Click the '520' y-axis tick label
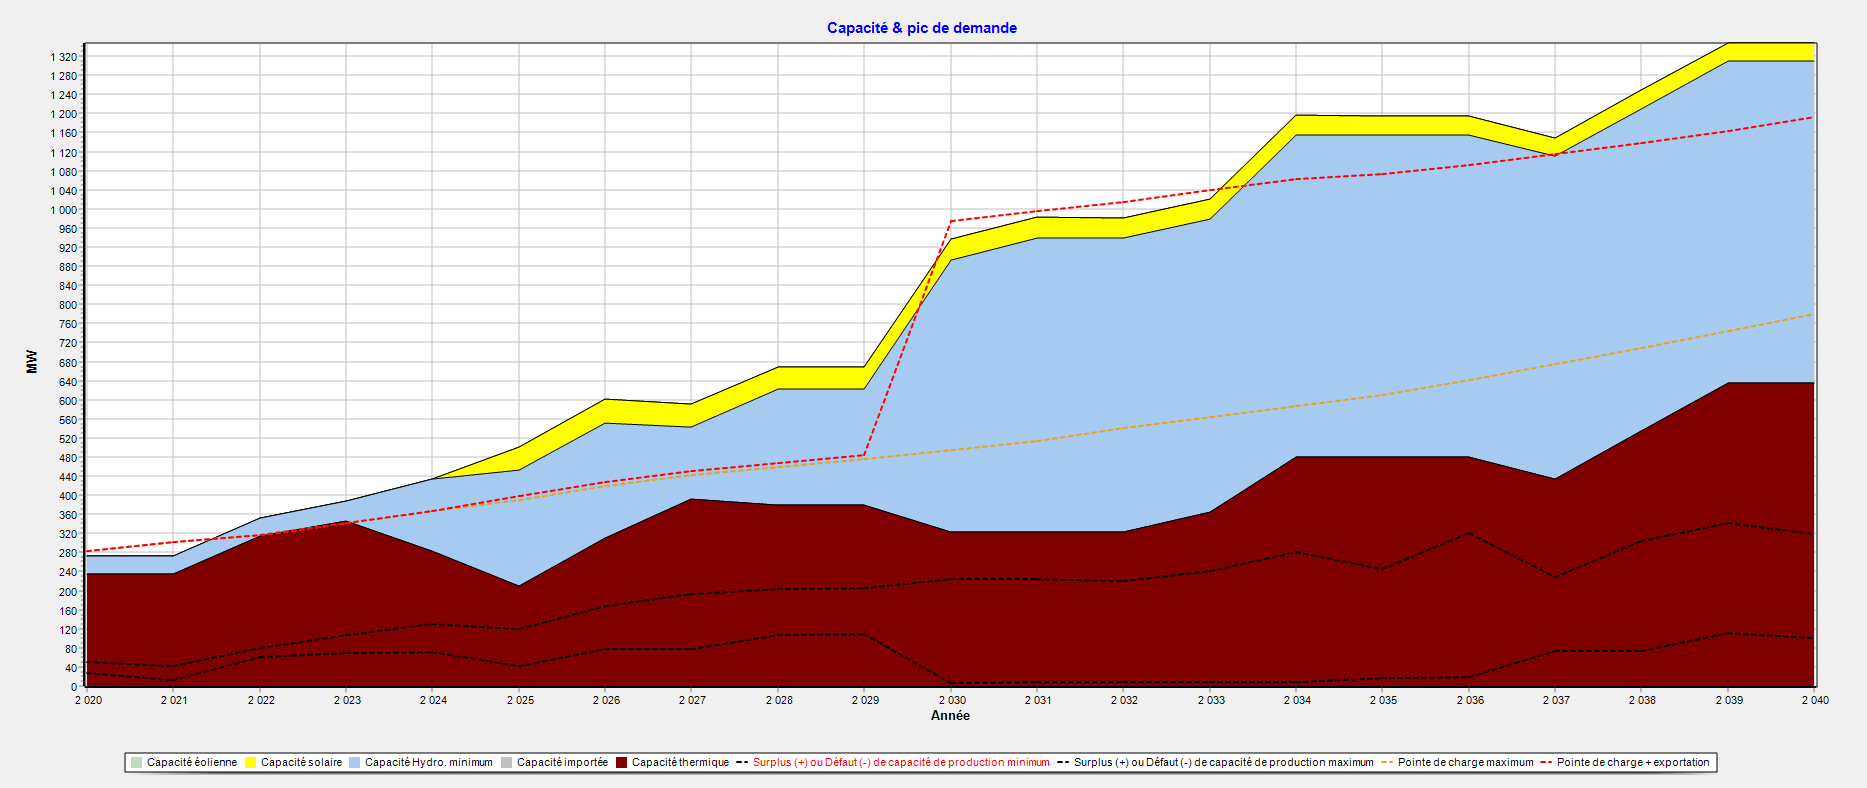The height and width of the screenshot is (788, 1867). [68, 439]
